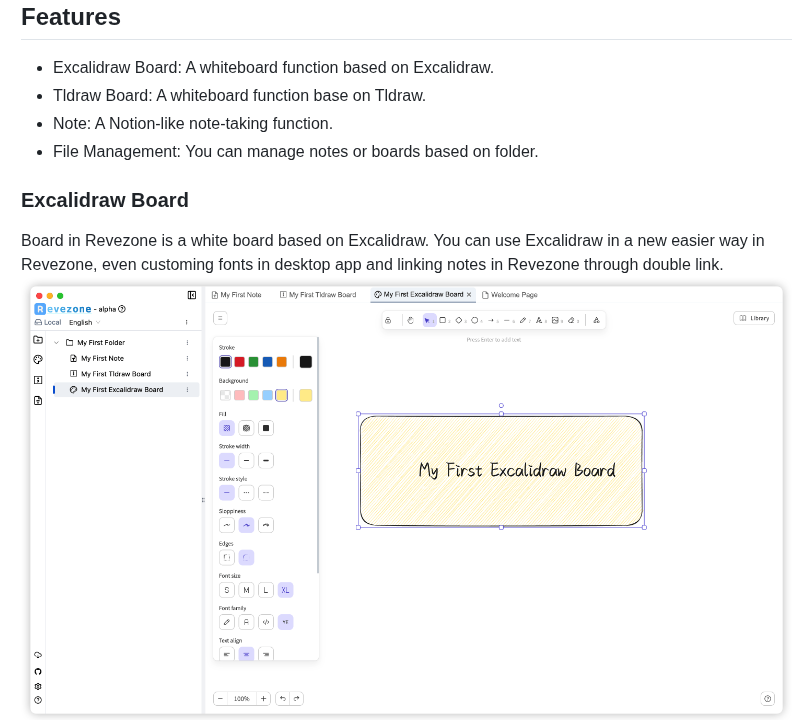Select the extra bold stroke width
The width and height of the screenshot is (810, 720).
(266, 460)
